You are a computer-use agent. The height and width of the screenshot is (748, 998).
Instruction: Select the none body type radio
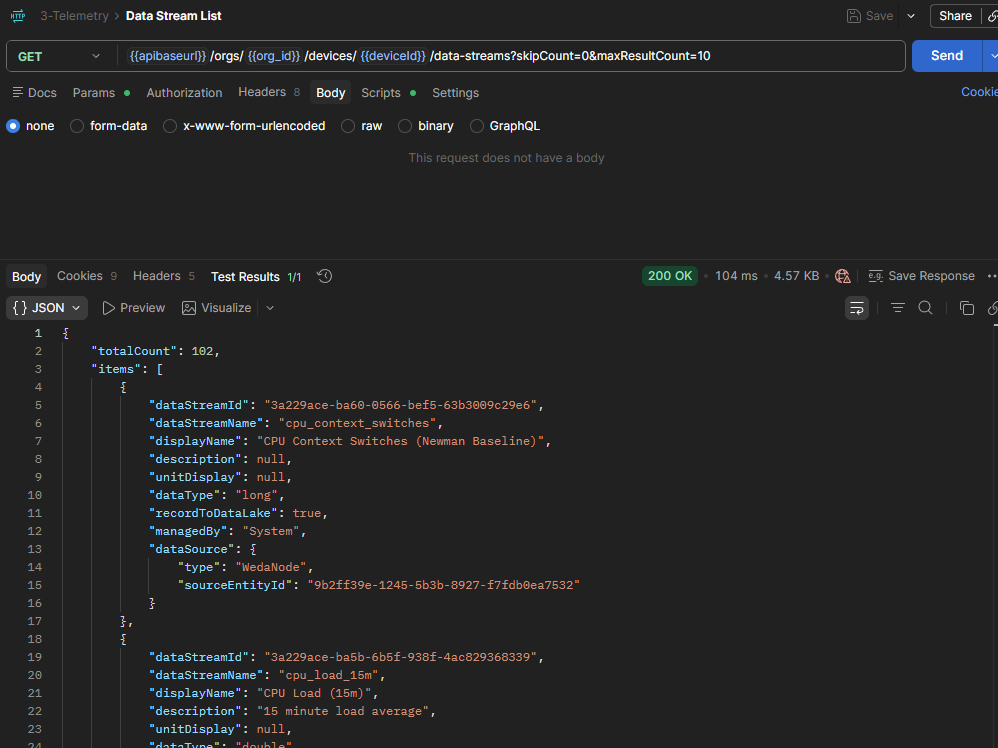[x=13, y=126]
